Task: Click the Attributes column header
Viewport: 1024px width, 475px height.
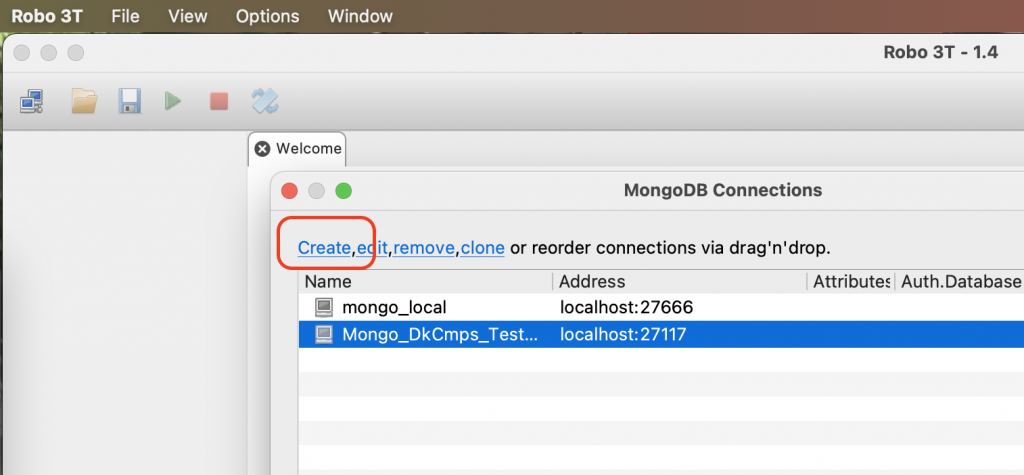Action: coord(851,282)
